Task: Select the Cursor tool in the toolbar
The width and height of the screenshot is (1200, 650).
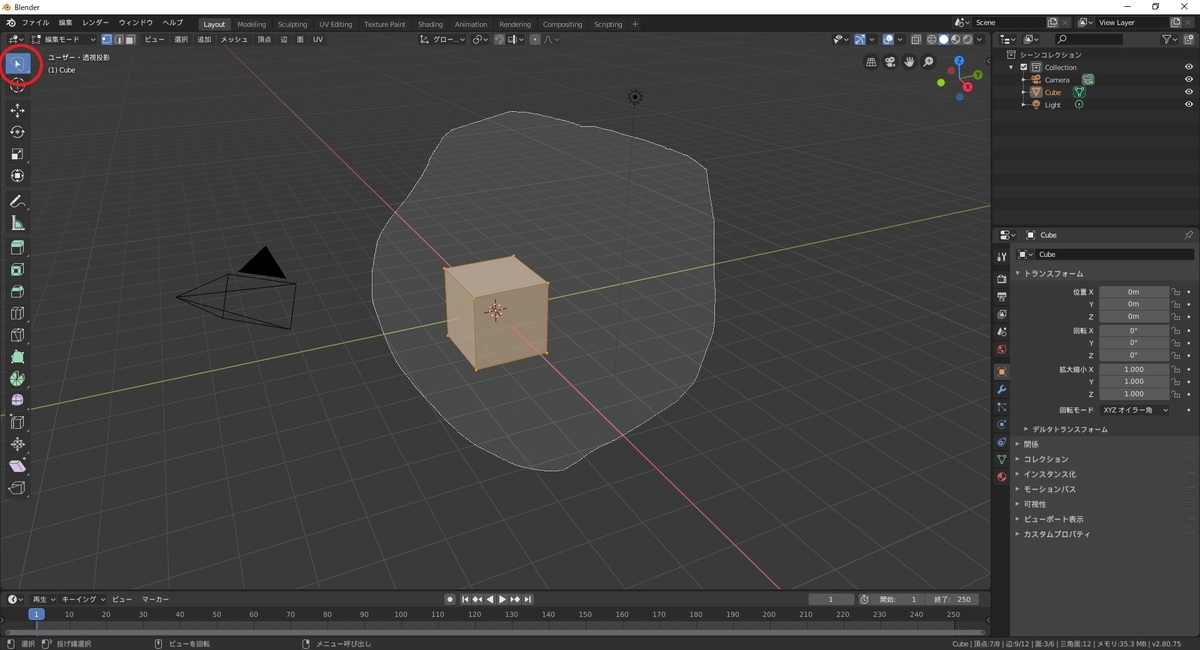Action: (x=17, y=85)
